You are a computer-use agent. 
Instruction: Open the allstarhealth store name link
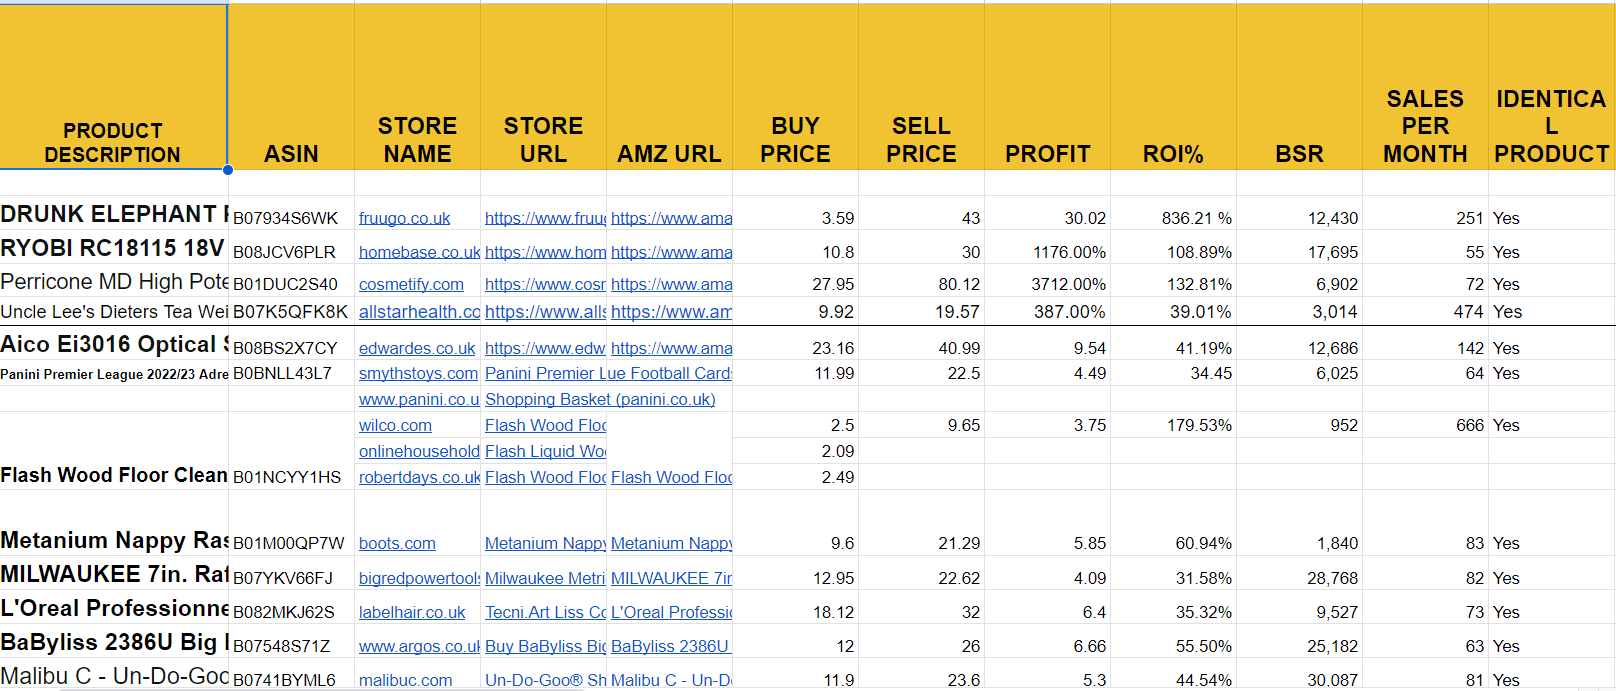[419, 312]
